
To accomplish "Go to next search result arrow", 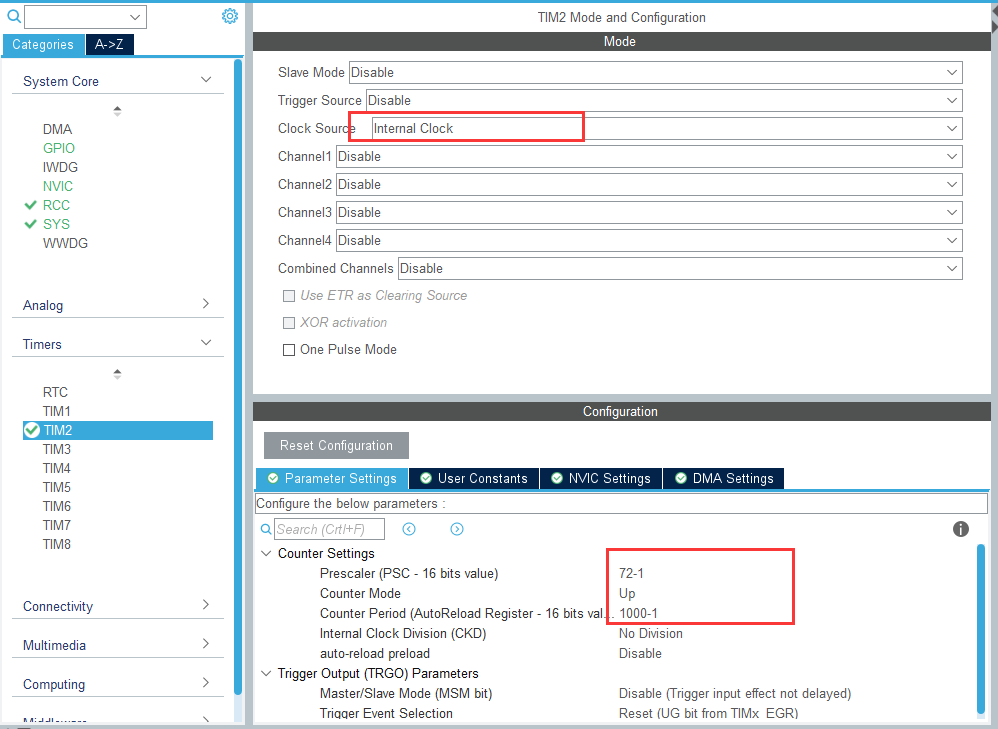I will coord(457,529).
